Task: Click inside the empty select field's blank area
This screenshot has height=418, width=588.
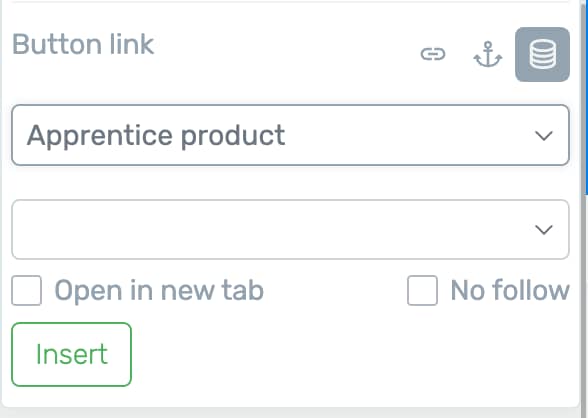Action: tap(262, 229)
